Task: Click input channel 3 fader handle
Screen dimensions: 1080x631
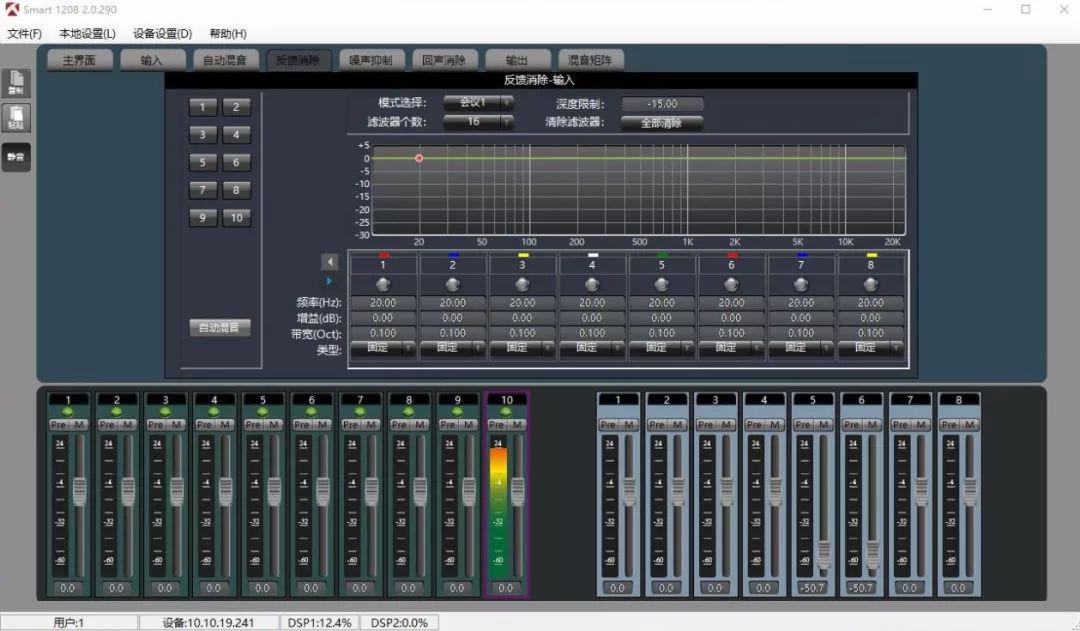Action: click(177, 490)
